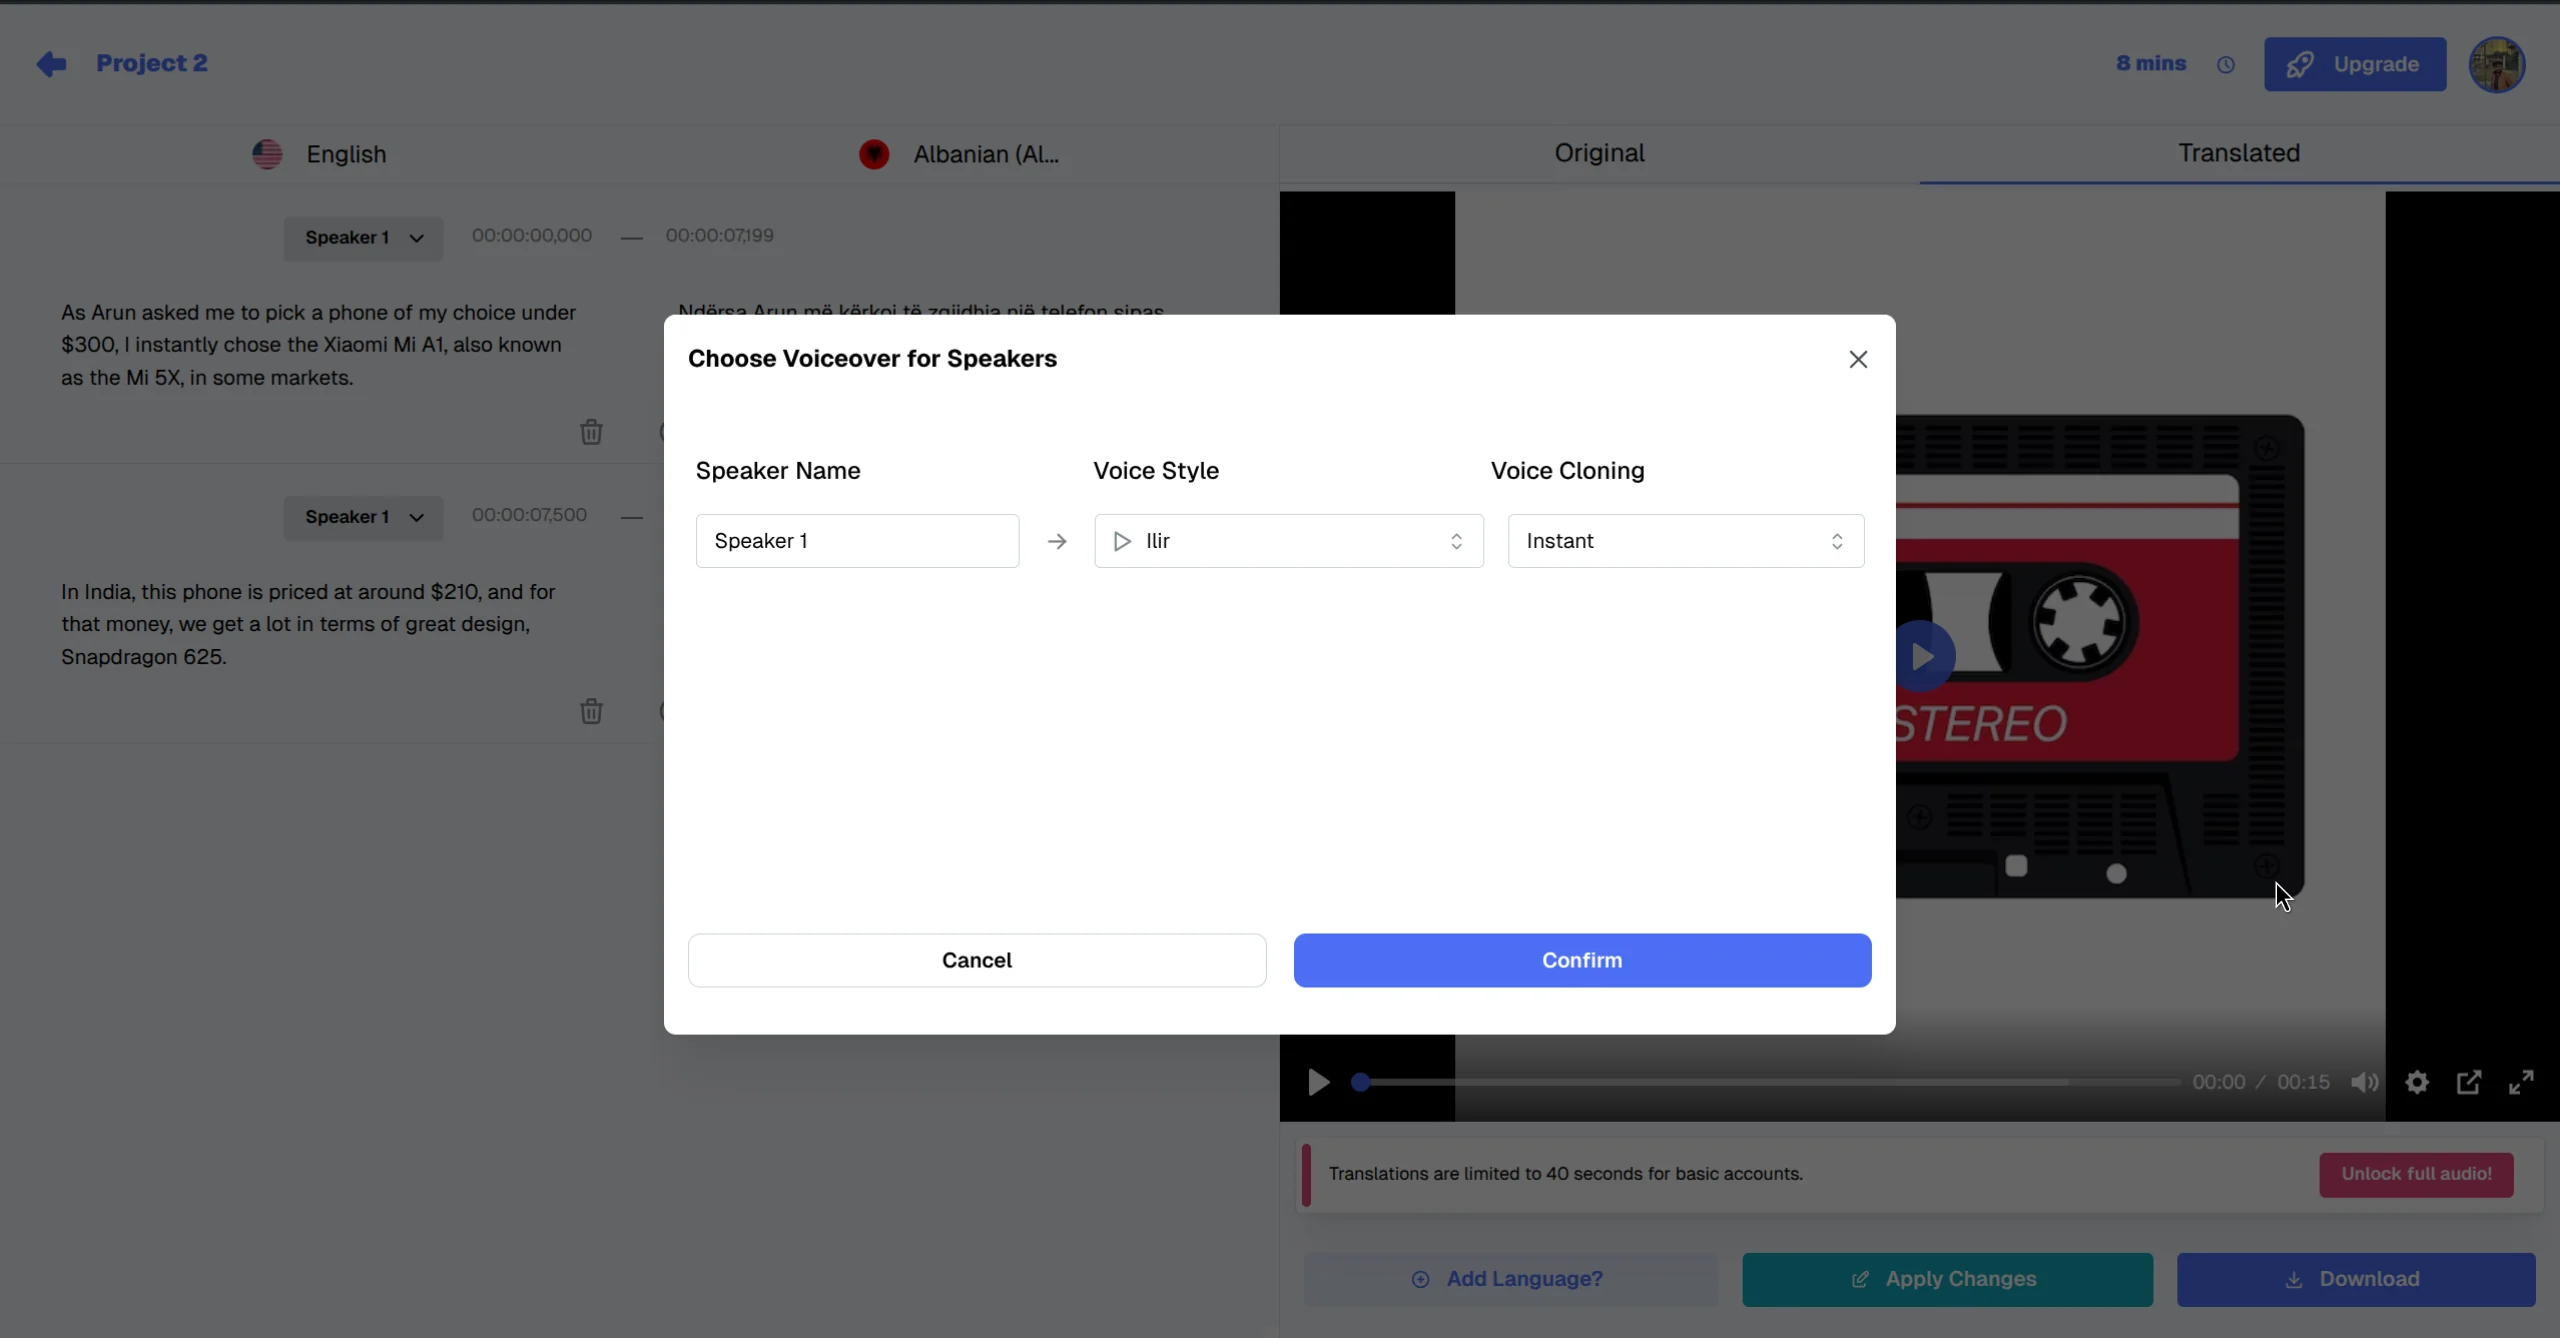Delete the first subtitle segment with trash icon
Image resolution: width=2560 pixels, height=1338 pixels.
coord(592,432)
